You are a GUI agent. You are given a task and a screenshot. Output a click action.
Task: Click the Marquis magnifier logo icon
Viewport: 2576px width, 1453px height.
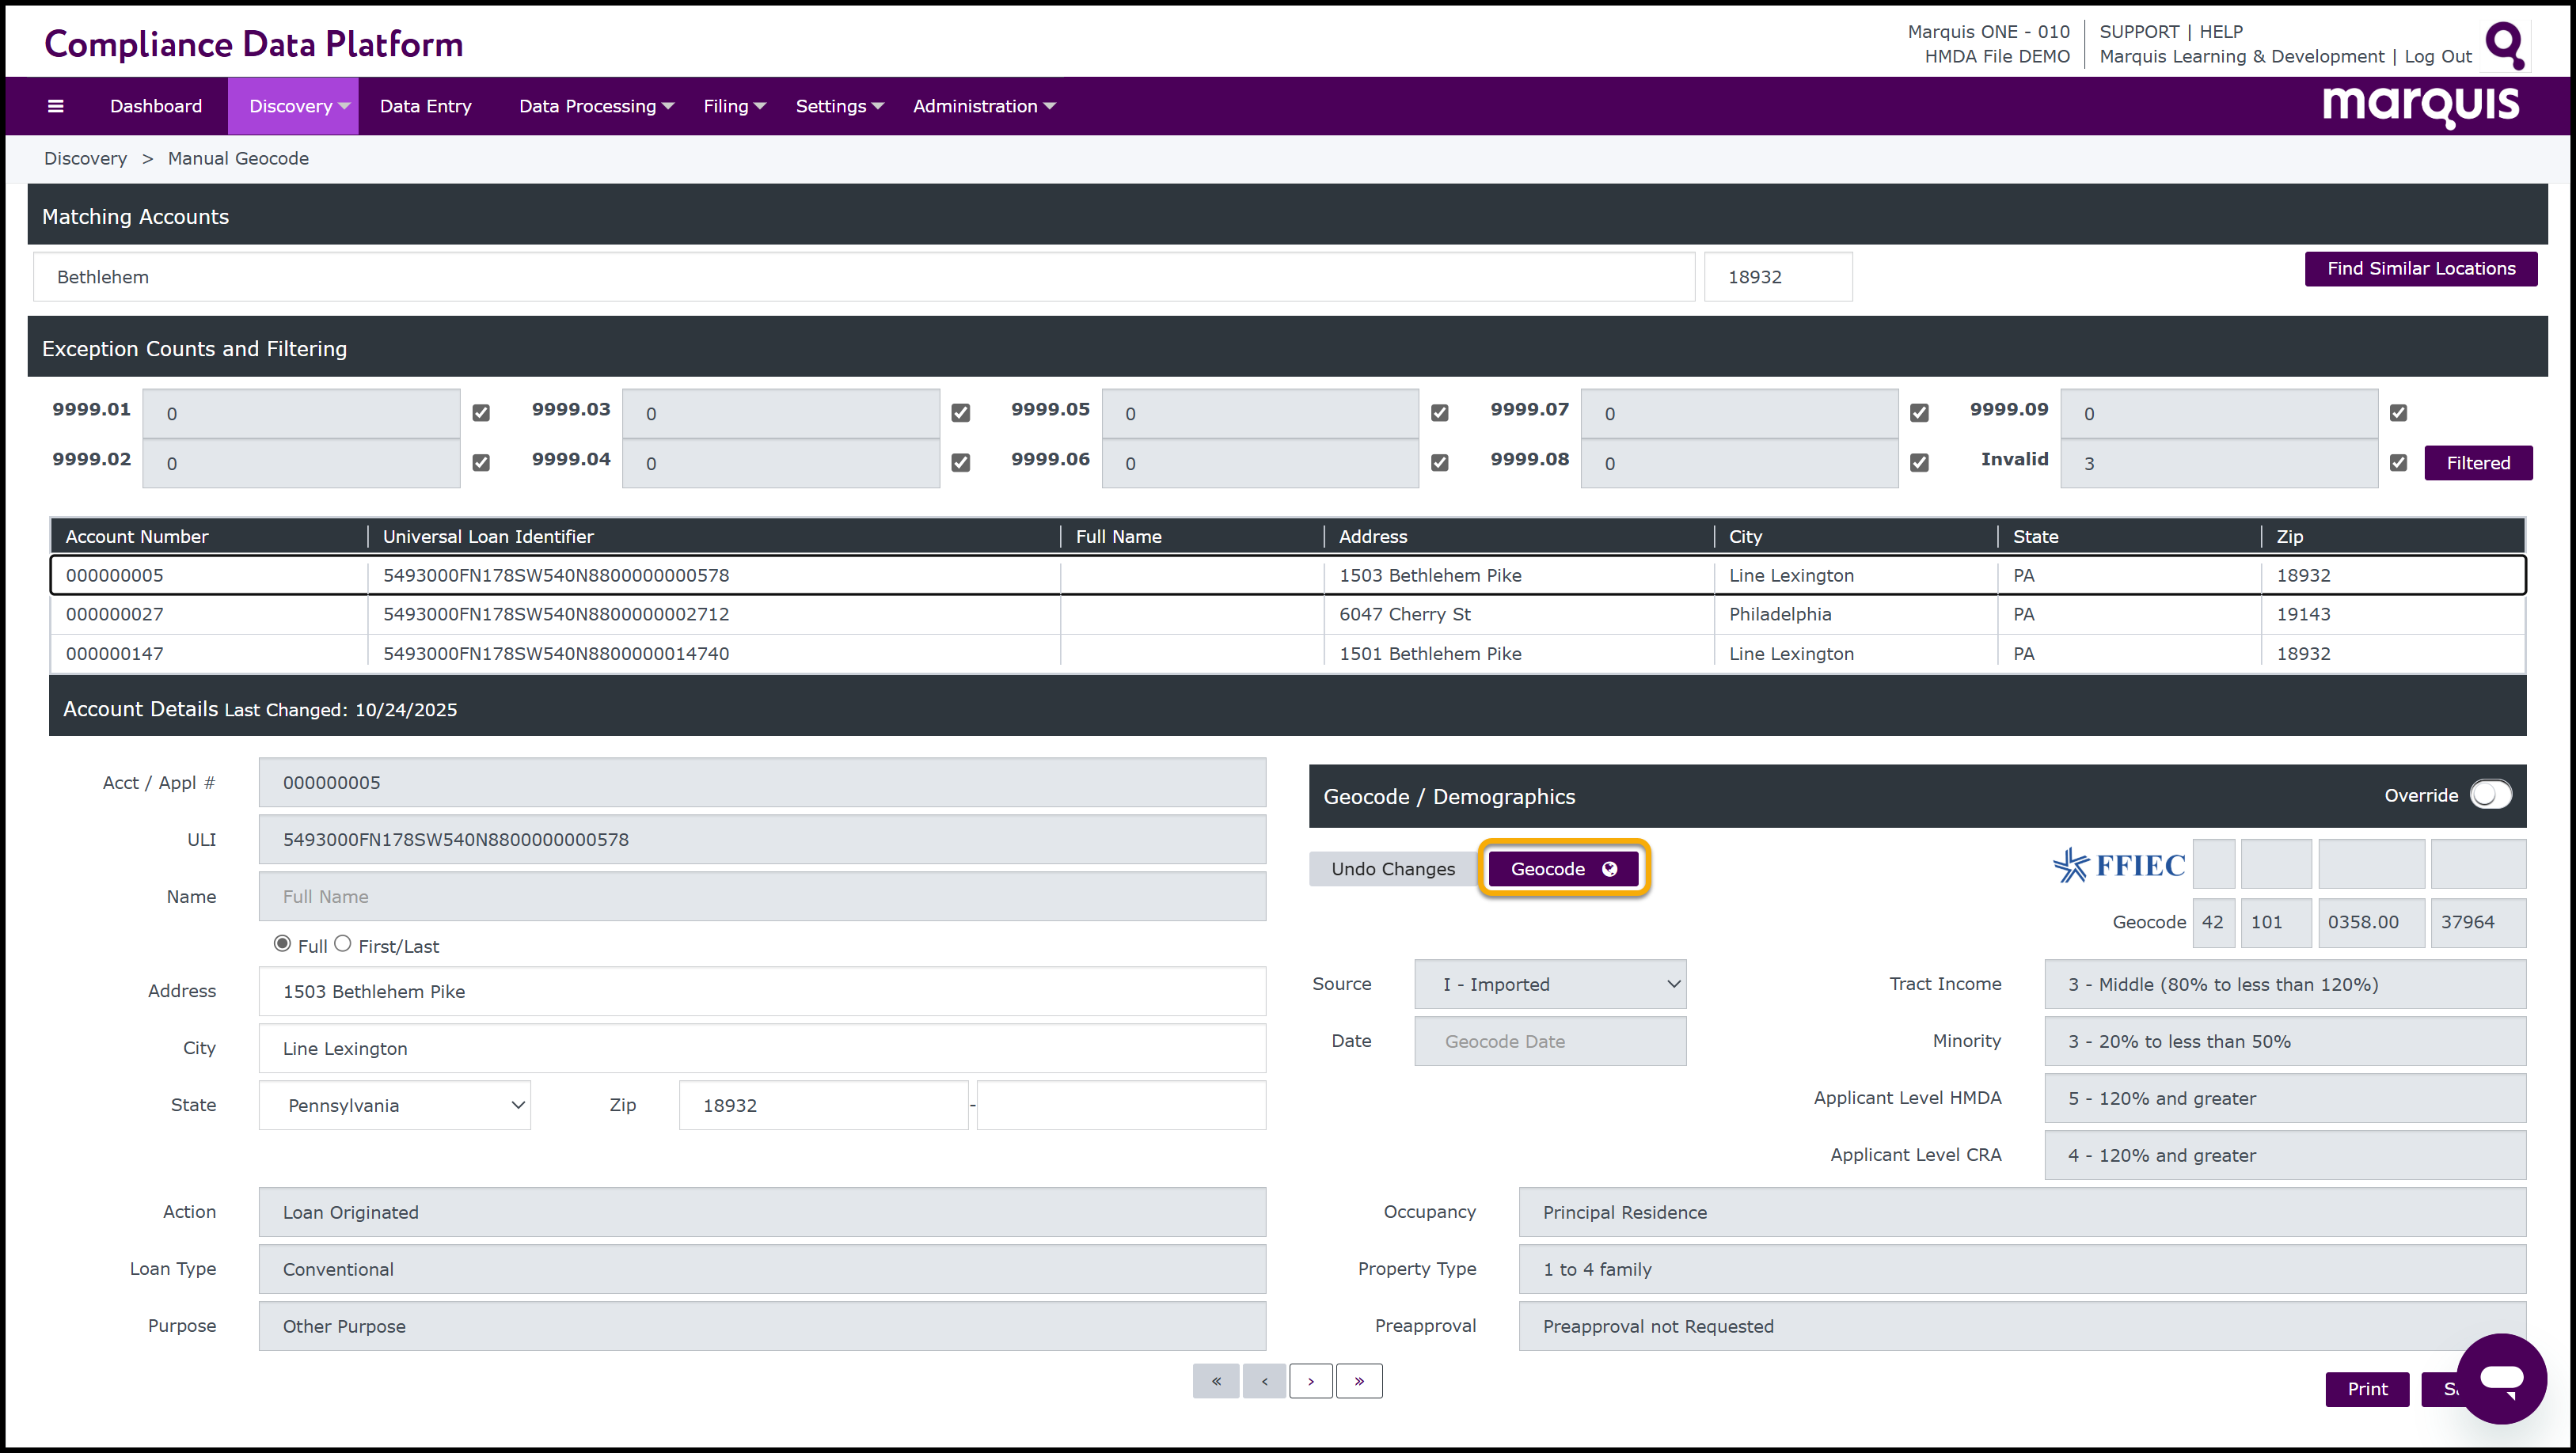tap(2504, 44)
